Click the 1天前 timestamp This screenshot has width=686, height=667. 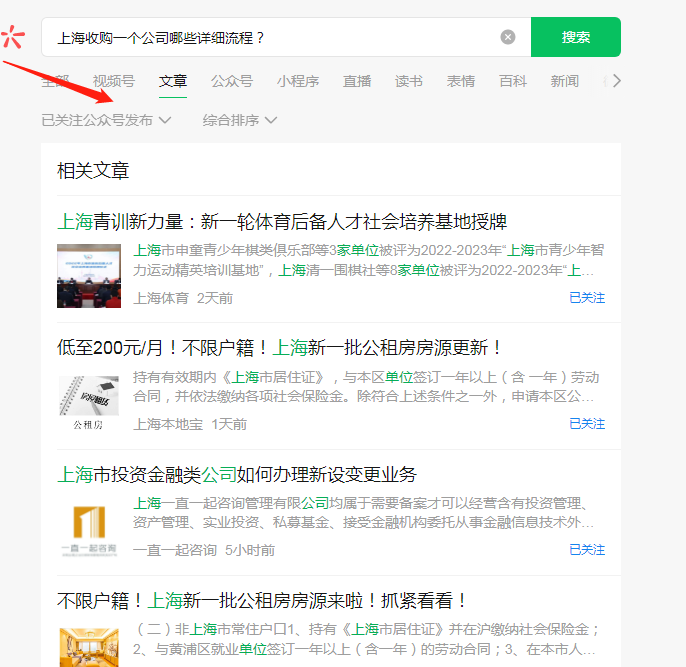pos(229,424)
